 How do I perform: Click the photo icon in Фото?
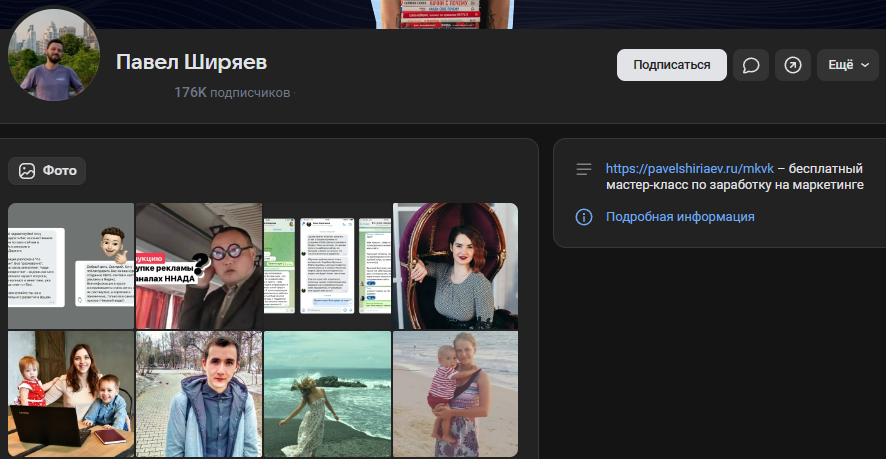point(27,171)
